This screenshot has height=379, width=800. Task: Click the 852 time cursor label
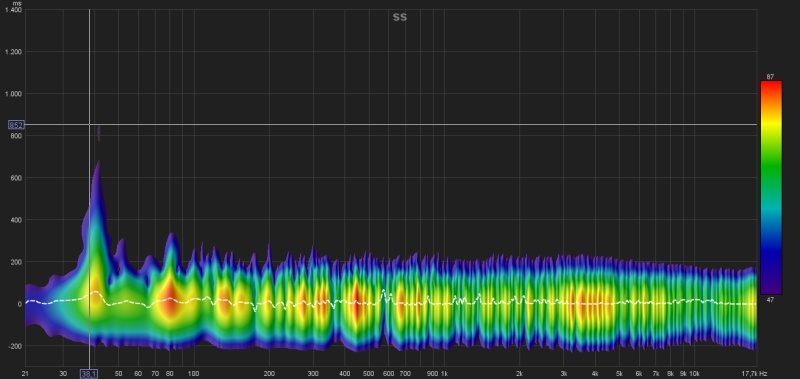pos(16,125)
